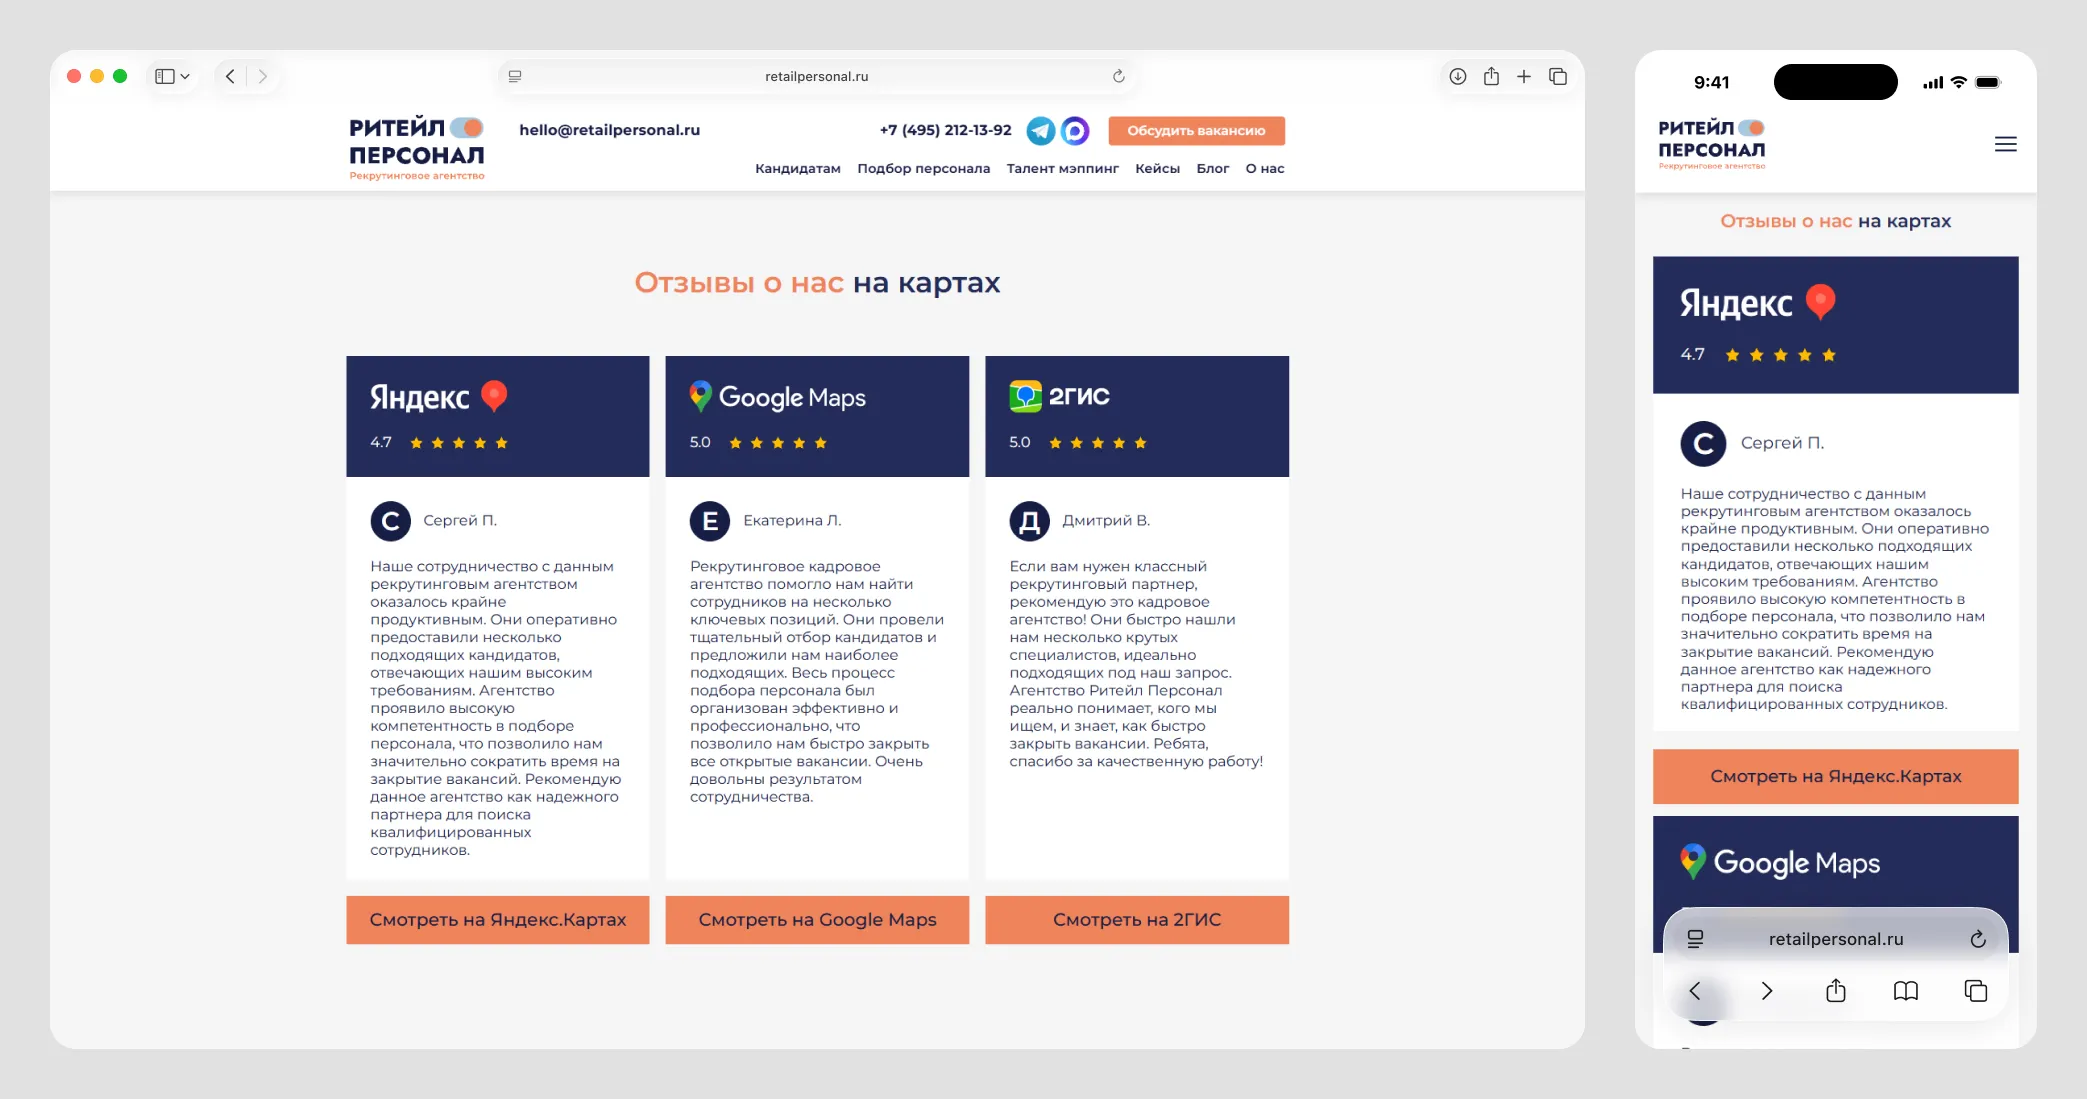Click the Обсудить вакансию button

click(x=1197, y=130)
